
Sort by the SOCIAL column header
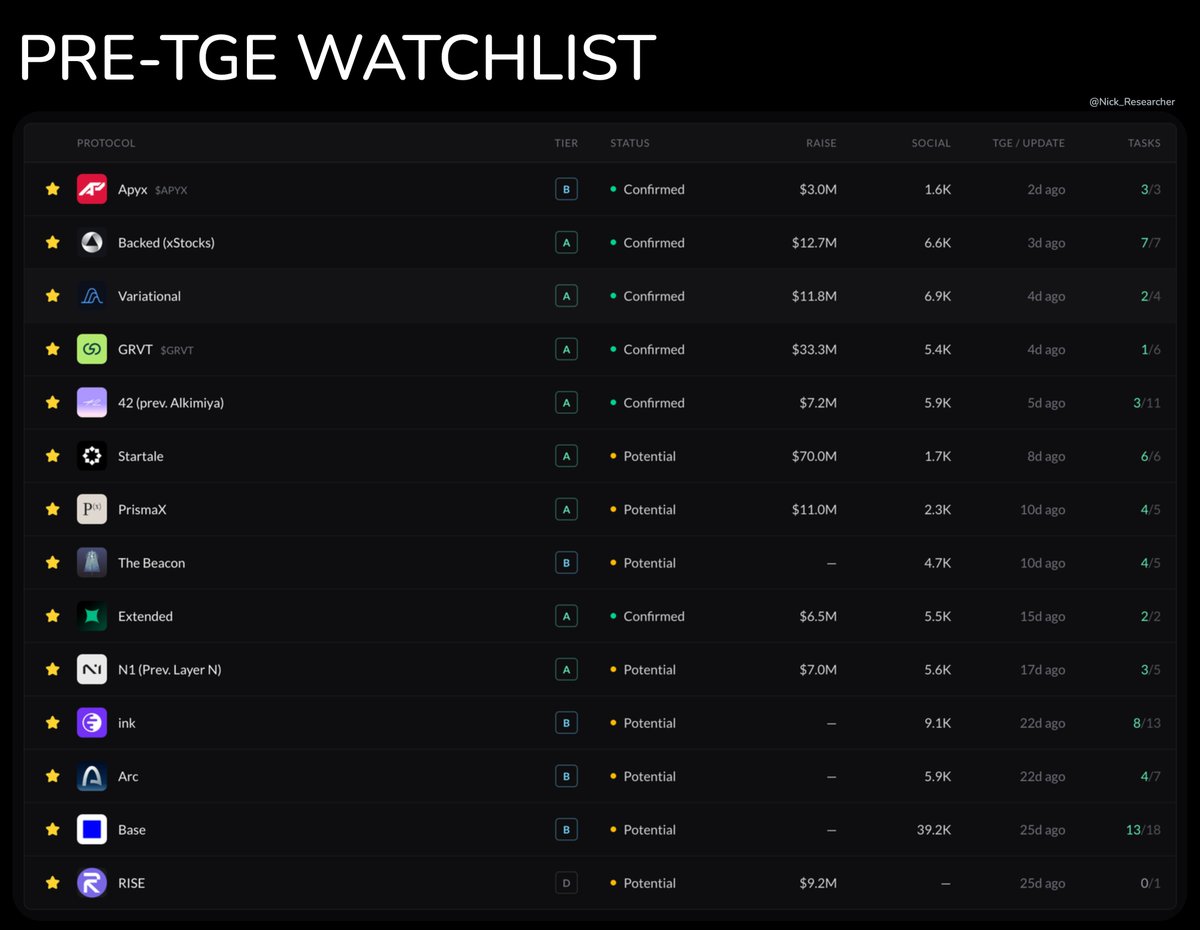(x=931, y=143)
